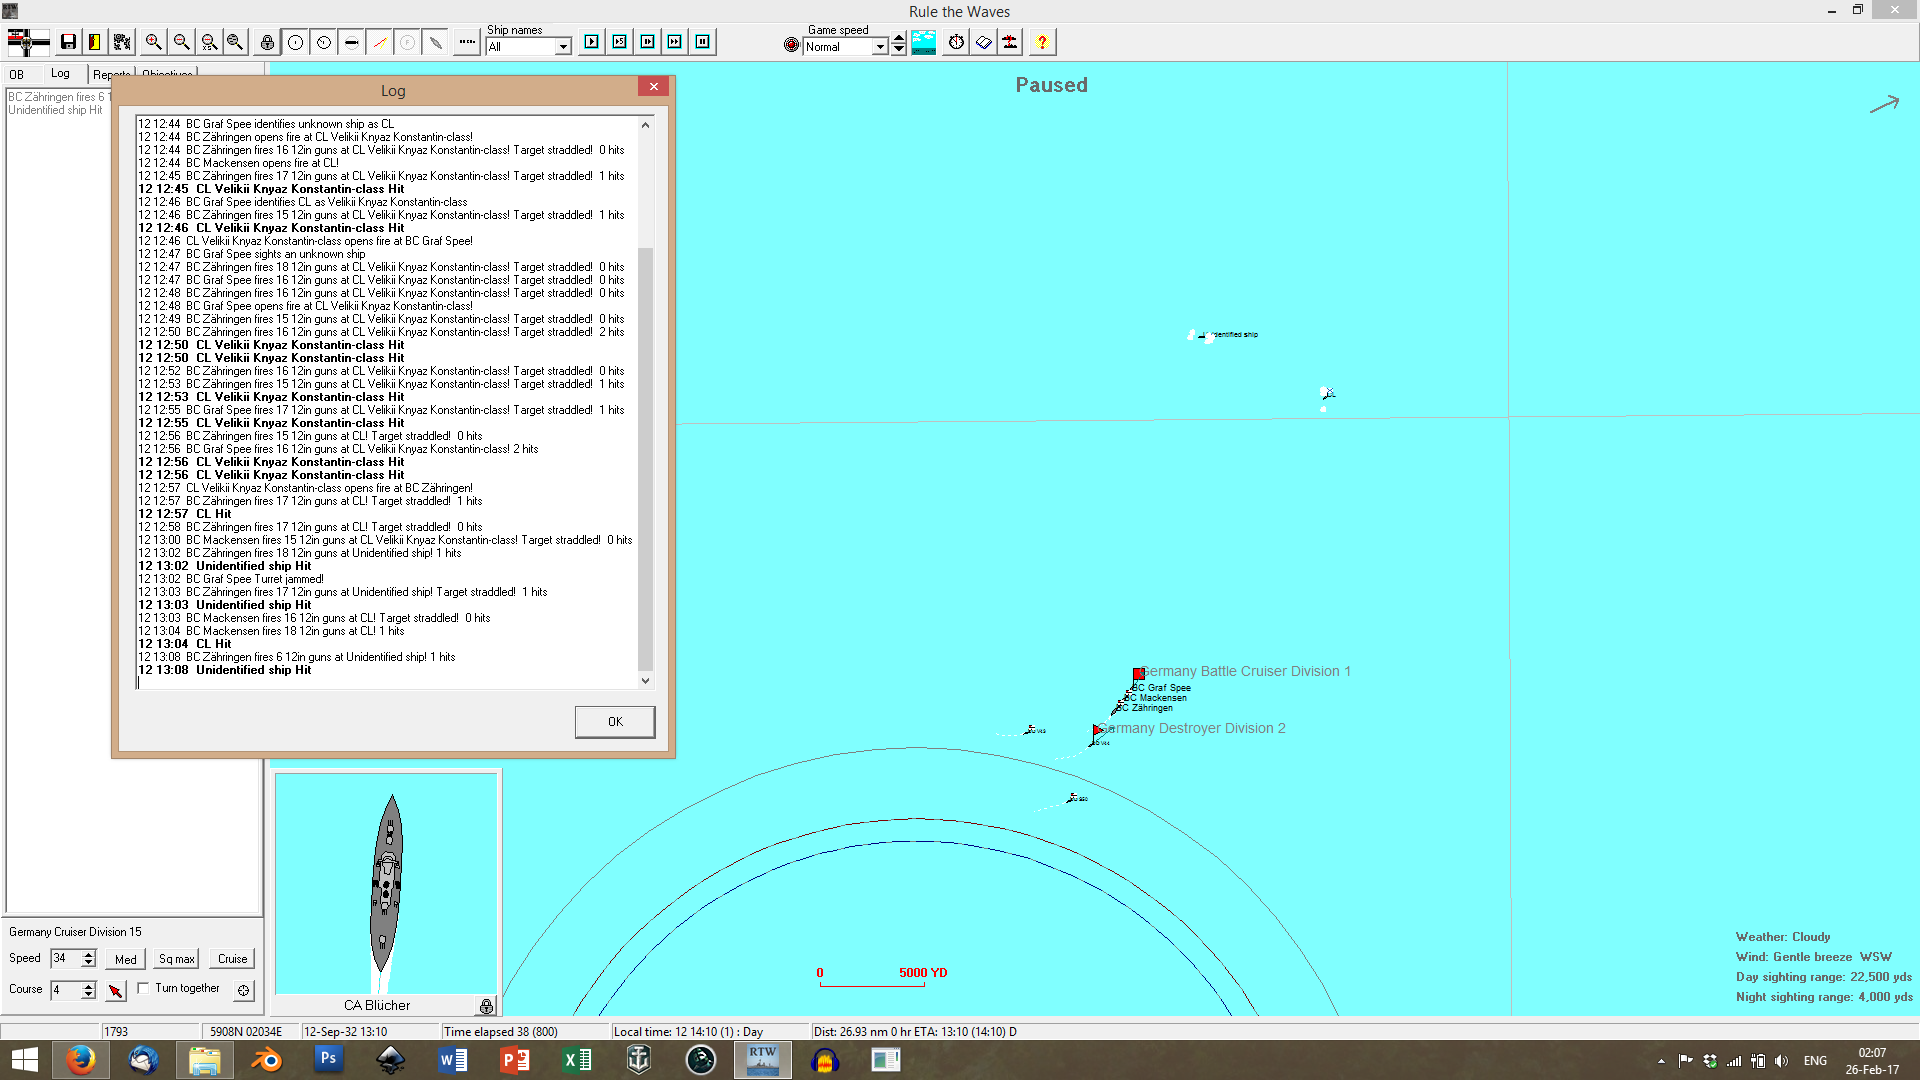Expand the Game speed dropdown

coord(880,47)
